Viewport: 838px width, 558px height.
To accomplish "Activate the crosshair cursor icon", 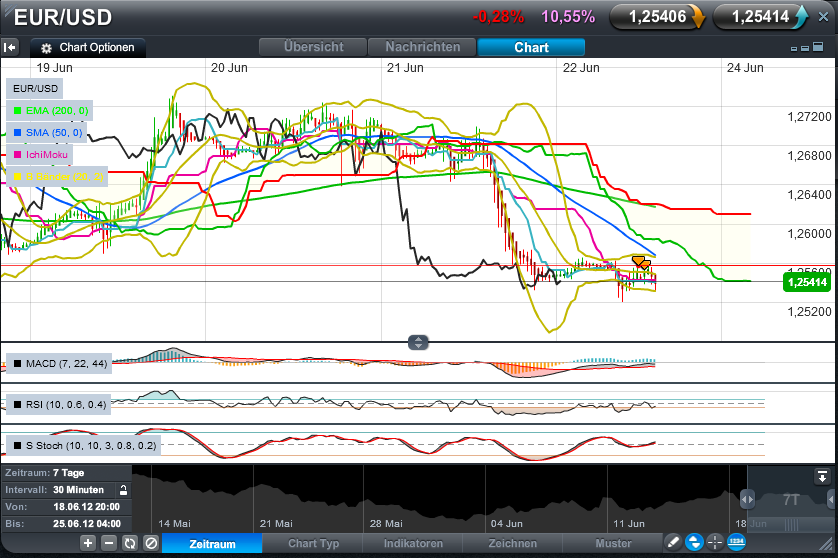I will pyautogui.click(x=715, y=542).
